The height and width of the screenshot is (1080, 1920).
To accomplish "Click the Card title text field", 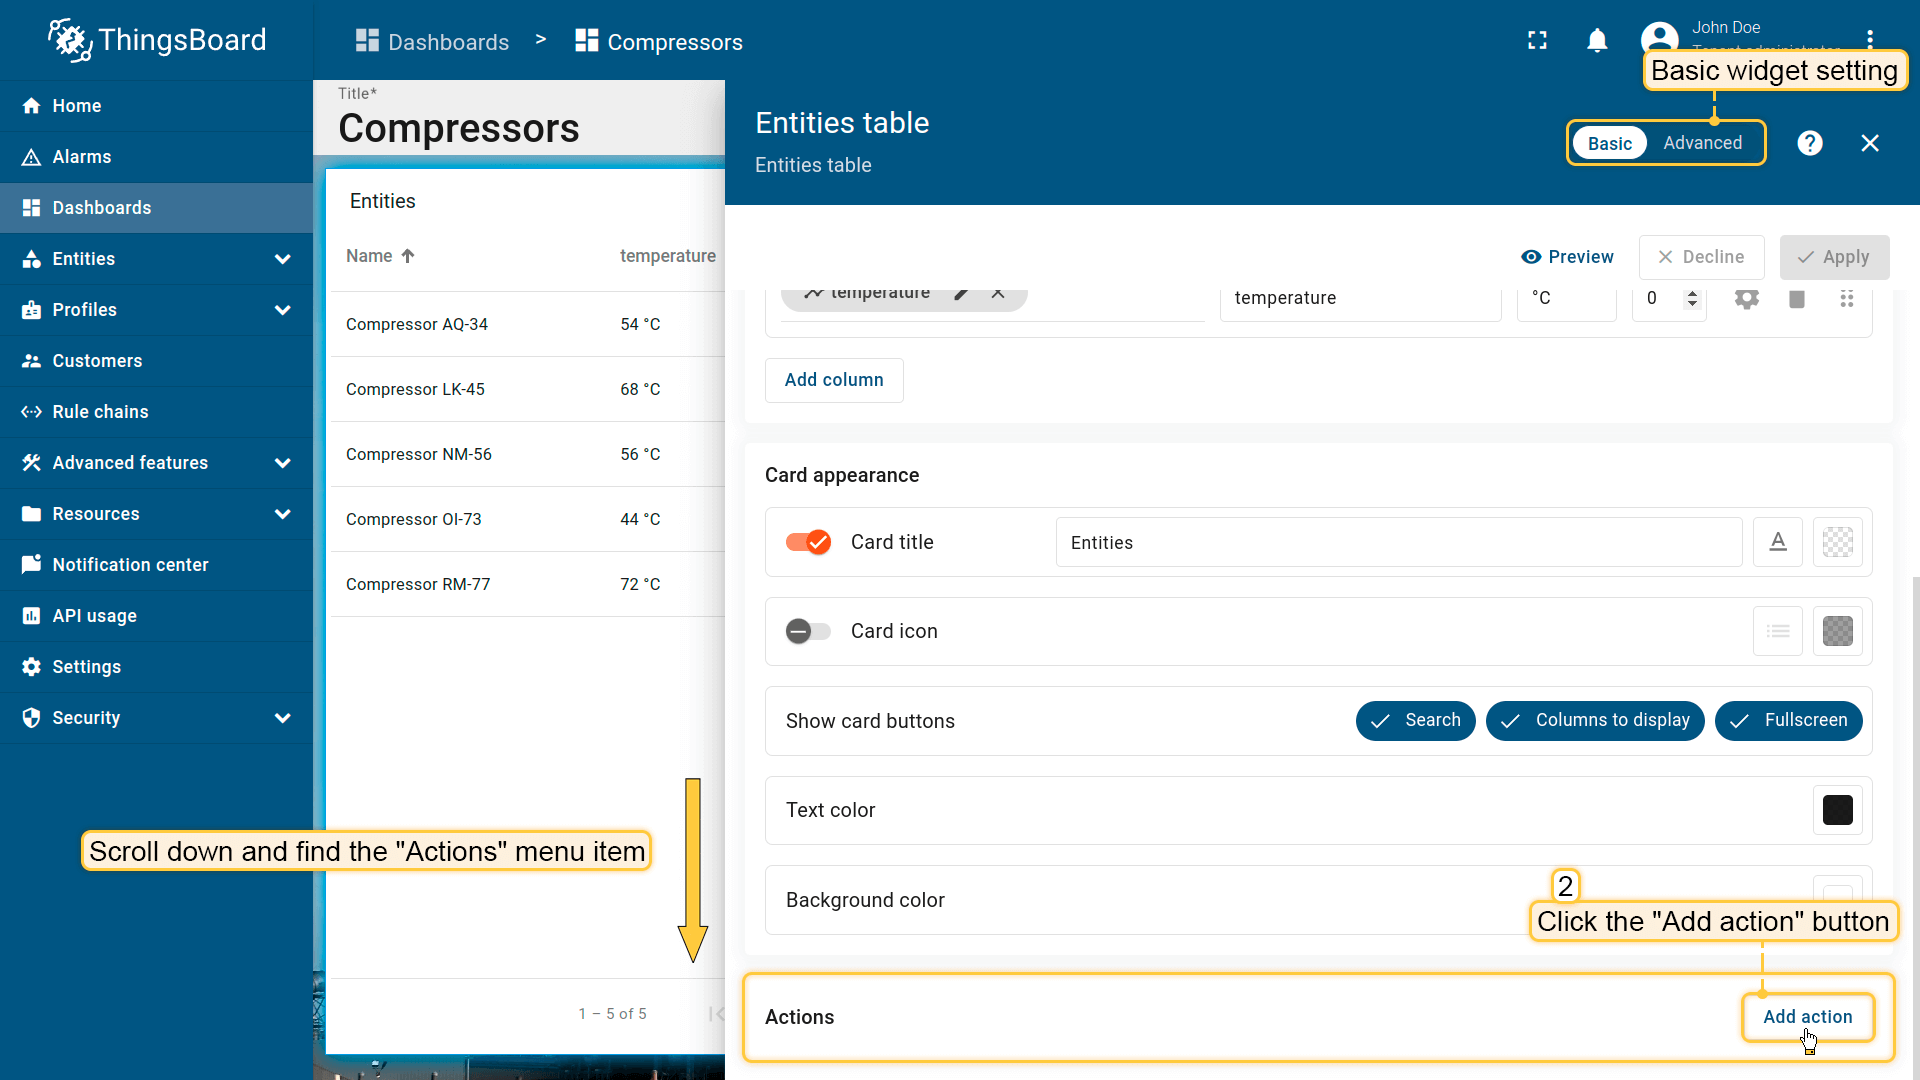I will click(x=1398, y=542).
